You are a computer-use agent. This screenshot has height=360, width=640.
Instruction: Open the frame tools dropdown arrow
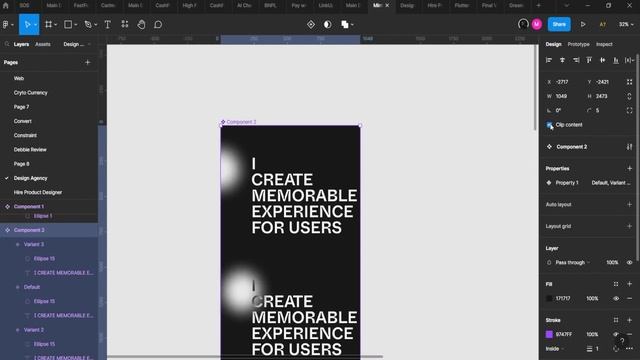coord(56,25)
